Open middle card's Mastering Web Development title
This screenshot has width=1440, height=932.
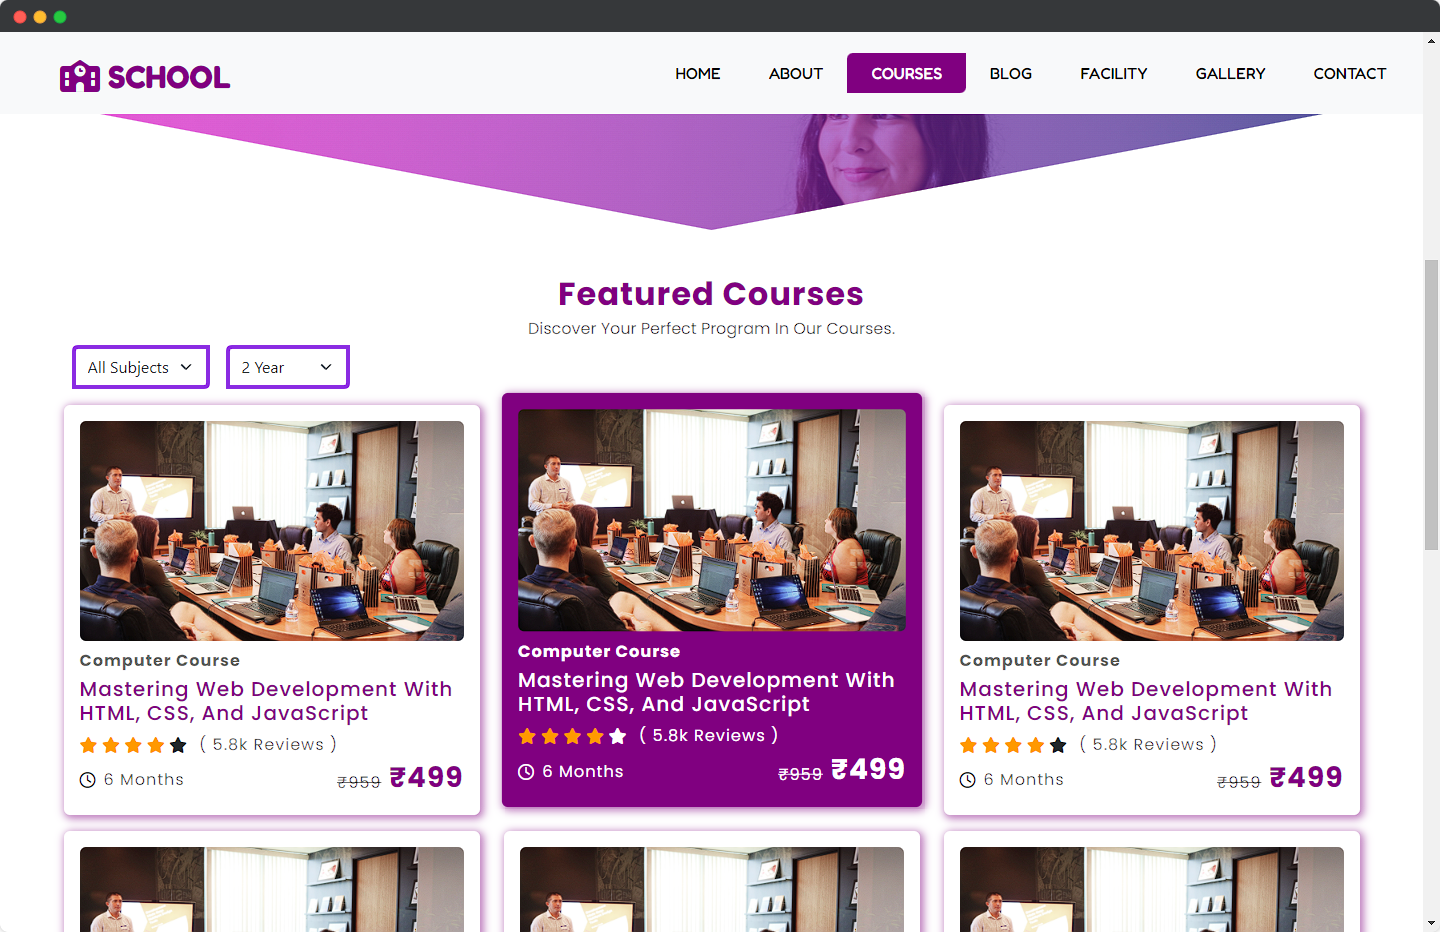(x=706, y=692)
